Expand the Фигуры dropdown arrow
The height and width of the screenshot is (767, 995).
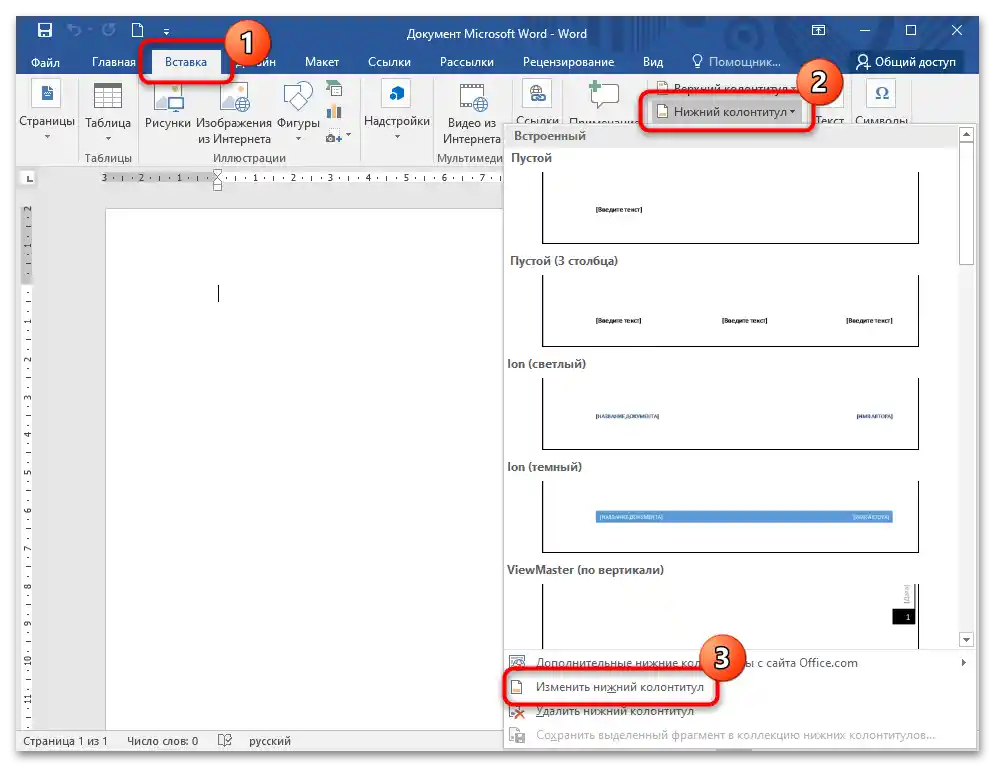298,138
